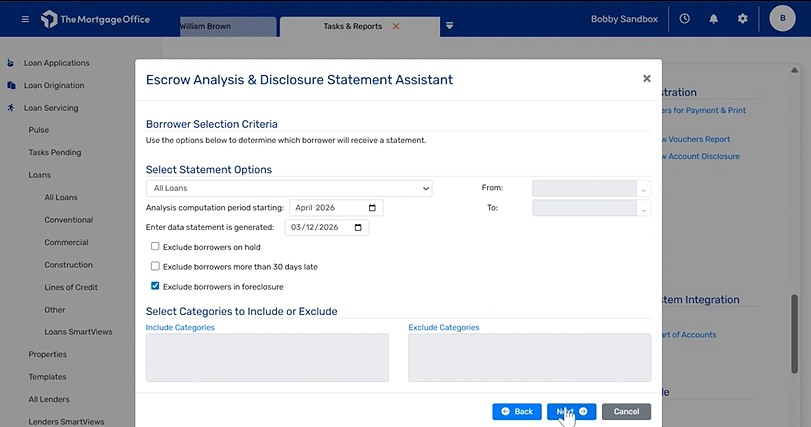Click inside the Include Categories box
This screenshot has width=811, height=427.
[x=267, y=358]
